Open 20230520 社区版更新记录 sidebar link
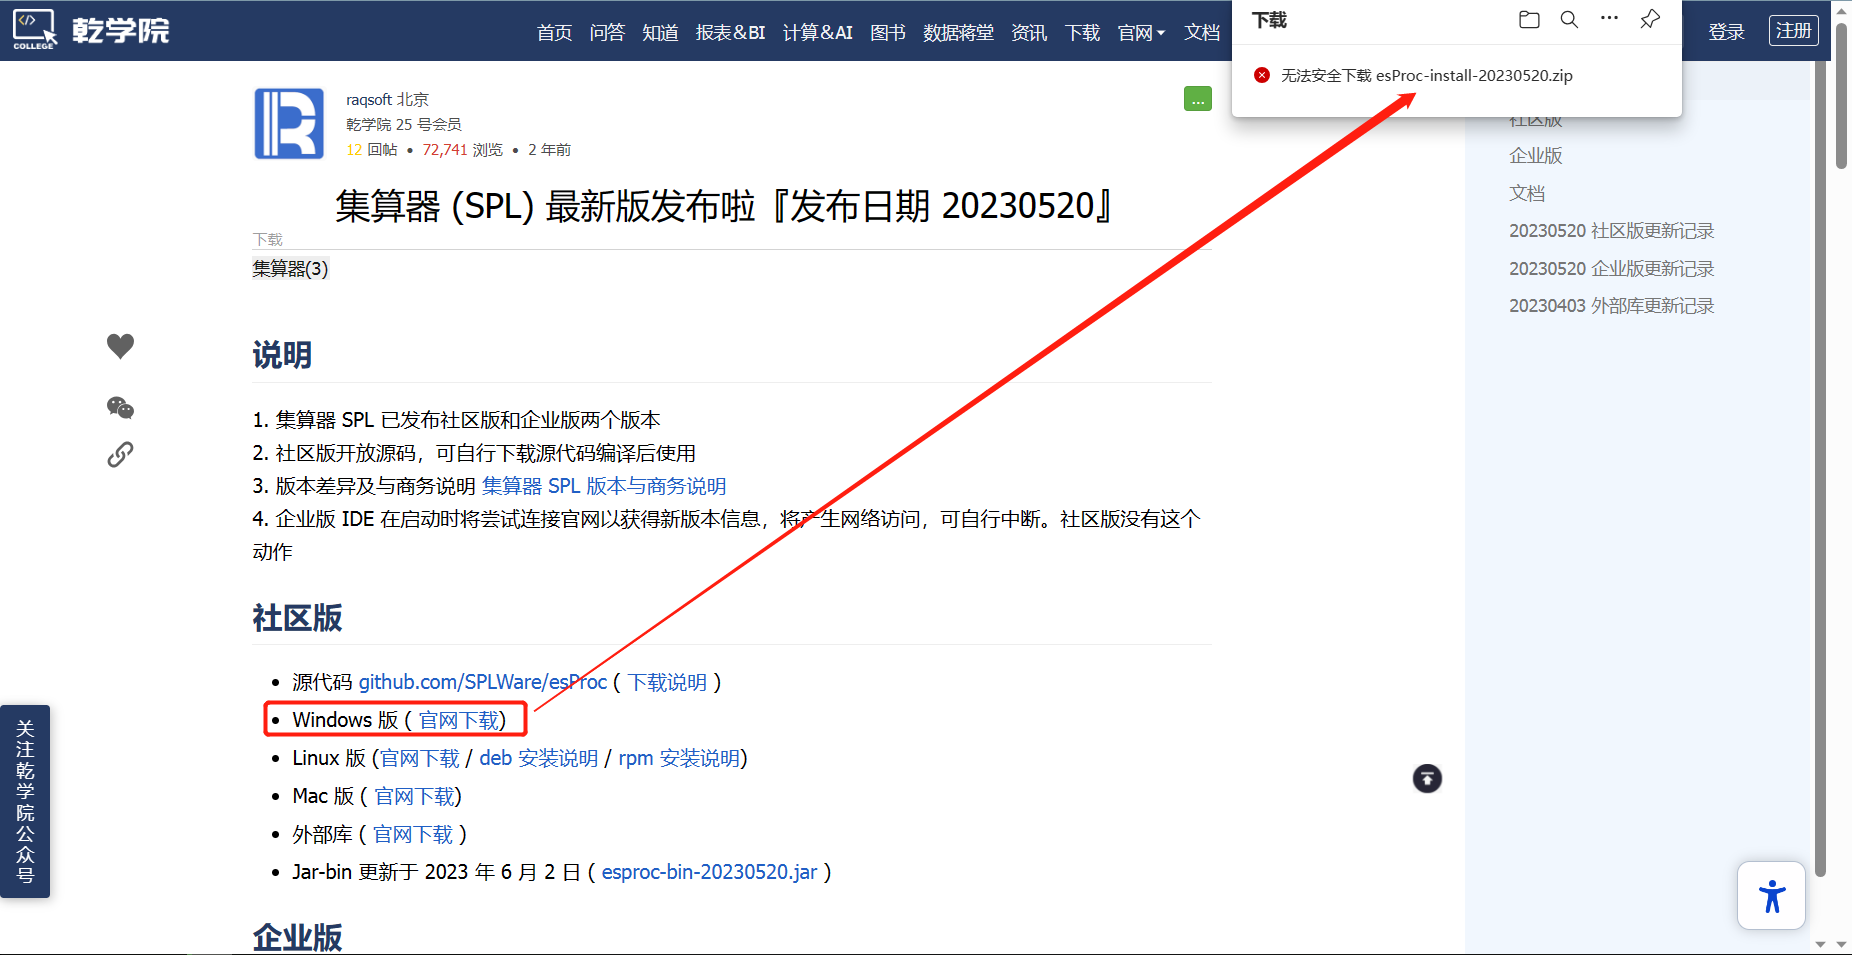 1611,231
